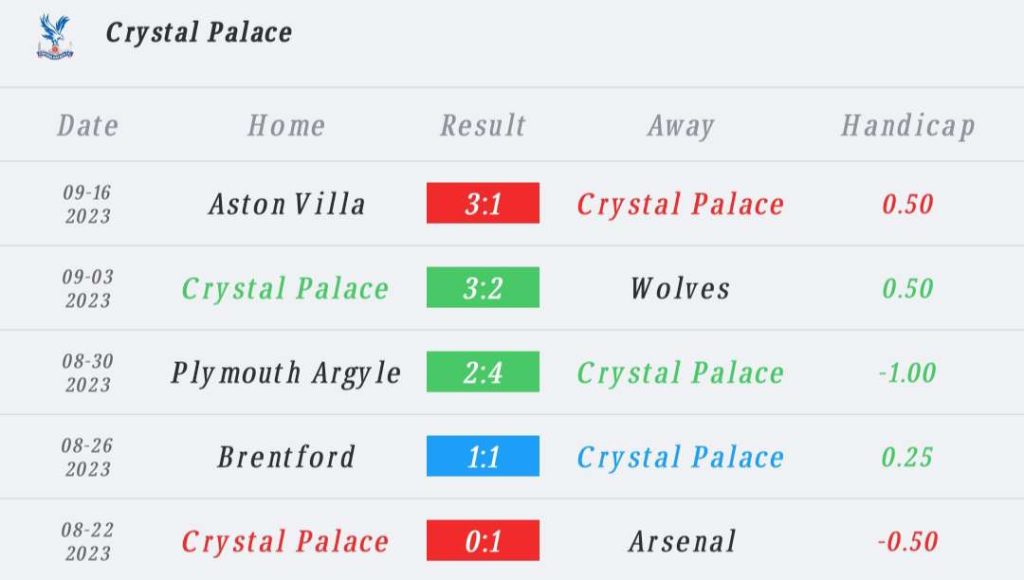Click the blue 1:1 draw badge
1024x580 pixels.
[x=483, y=457]
